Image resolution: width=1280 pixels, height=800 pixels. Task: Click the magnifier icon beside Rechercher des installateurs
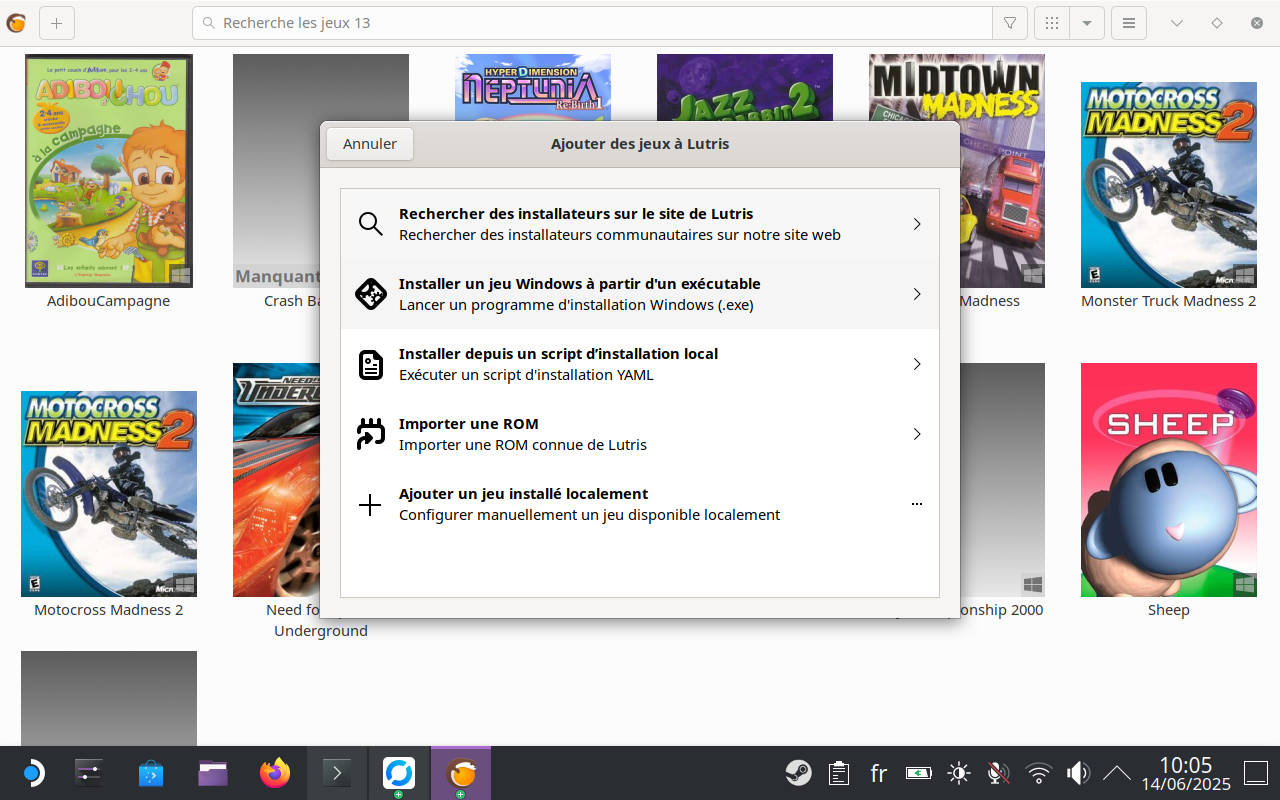[371, 224]
